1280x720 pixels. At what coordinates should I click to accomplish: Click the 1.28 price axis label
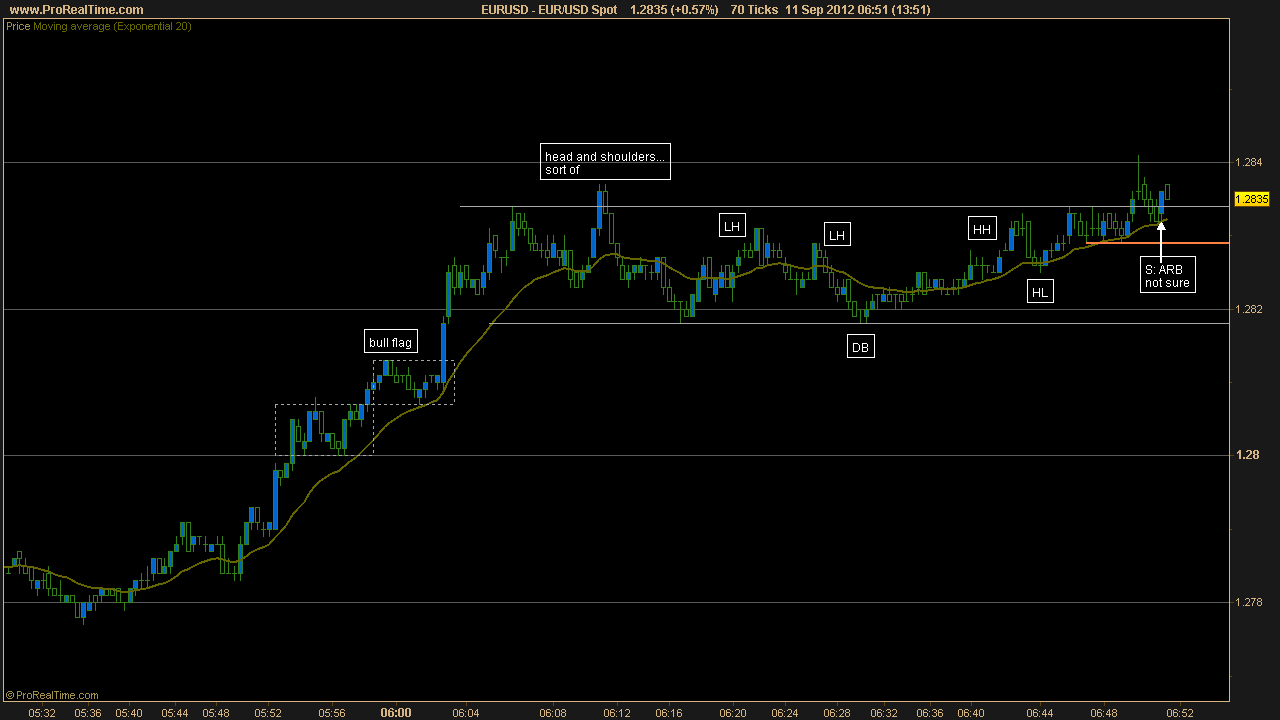coord(1246,455)
